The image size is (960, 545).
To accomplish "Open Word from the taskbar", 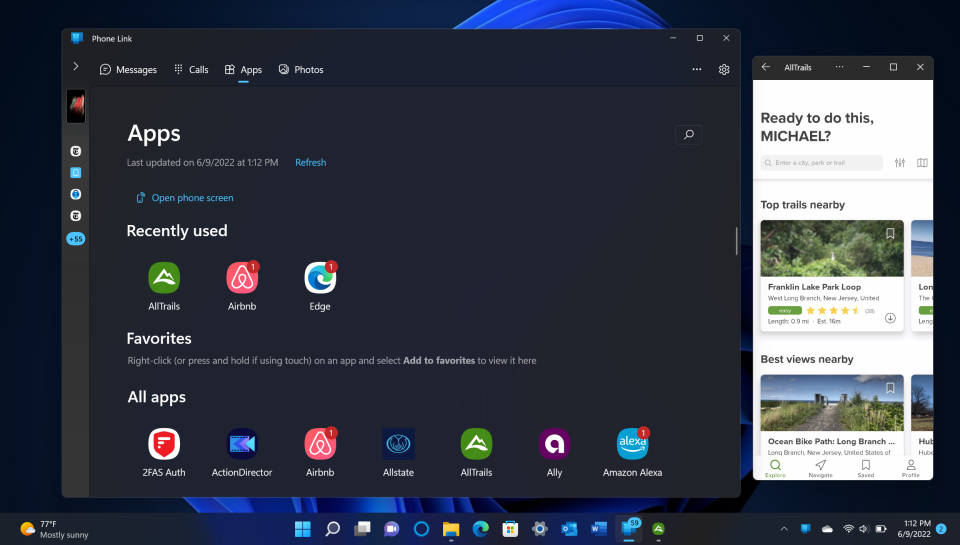I will pos(599,528).
